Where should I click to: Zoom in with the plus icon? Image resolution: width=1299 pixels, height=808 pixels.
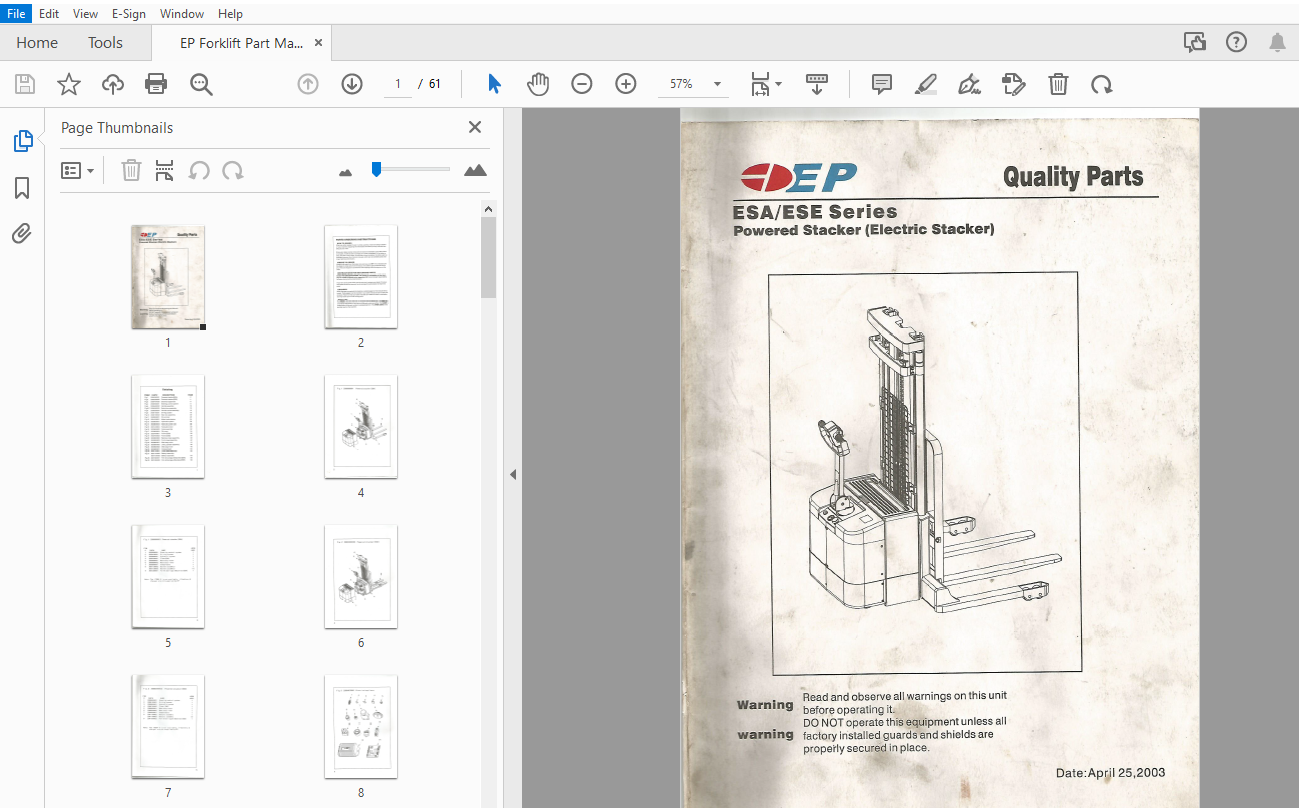tap(626, 84)
